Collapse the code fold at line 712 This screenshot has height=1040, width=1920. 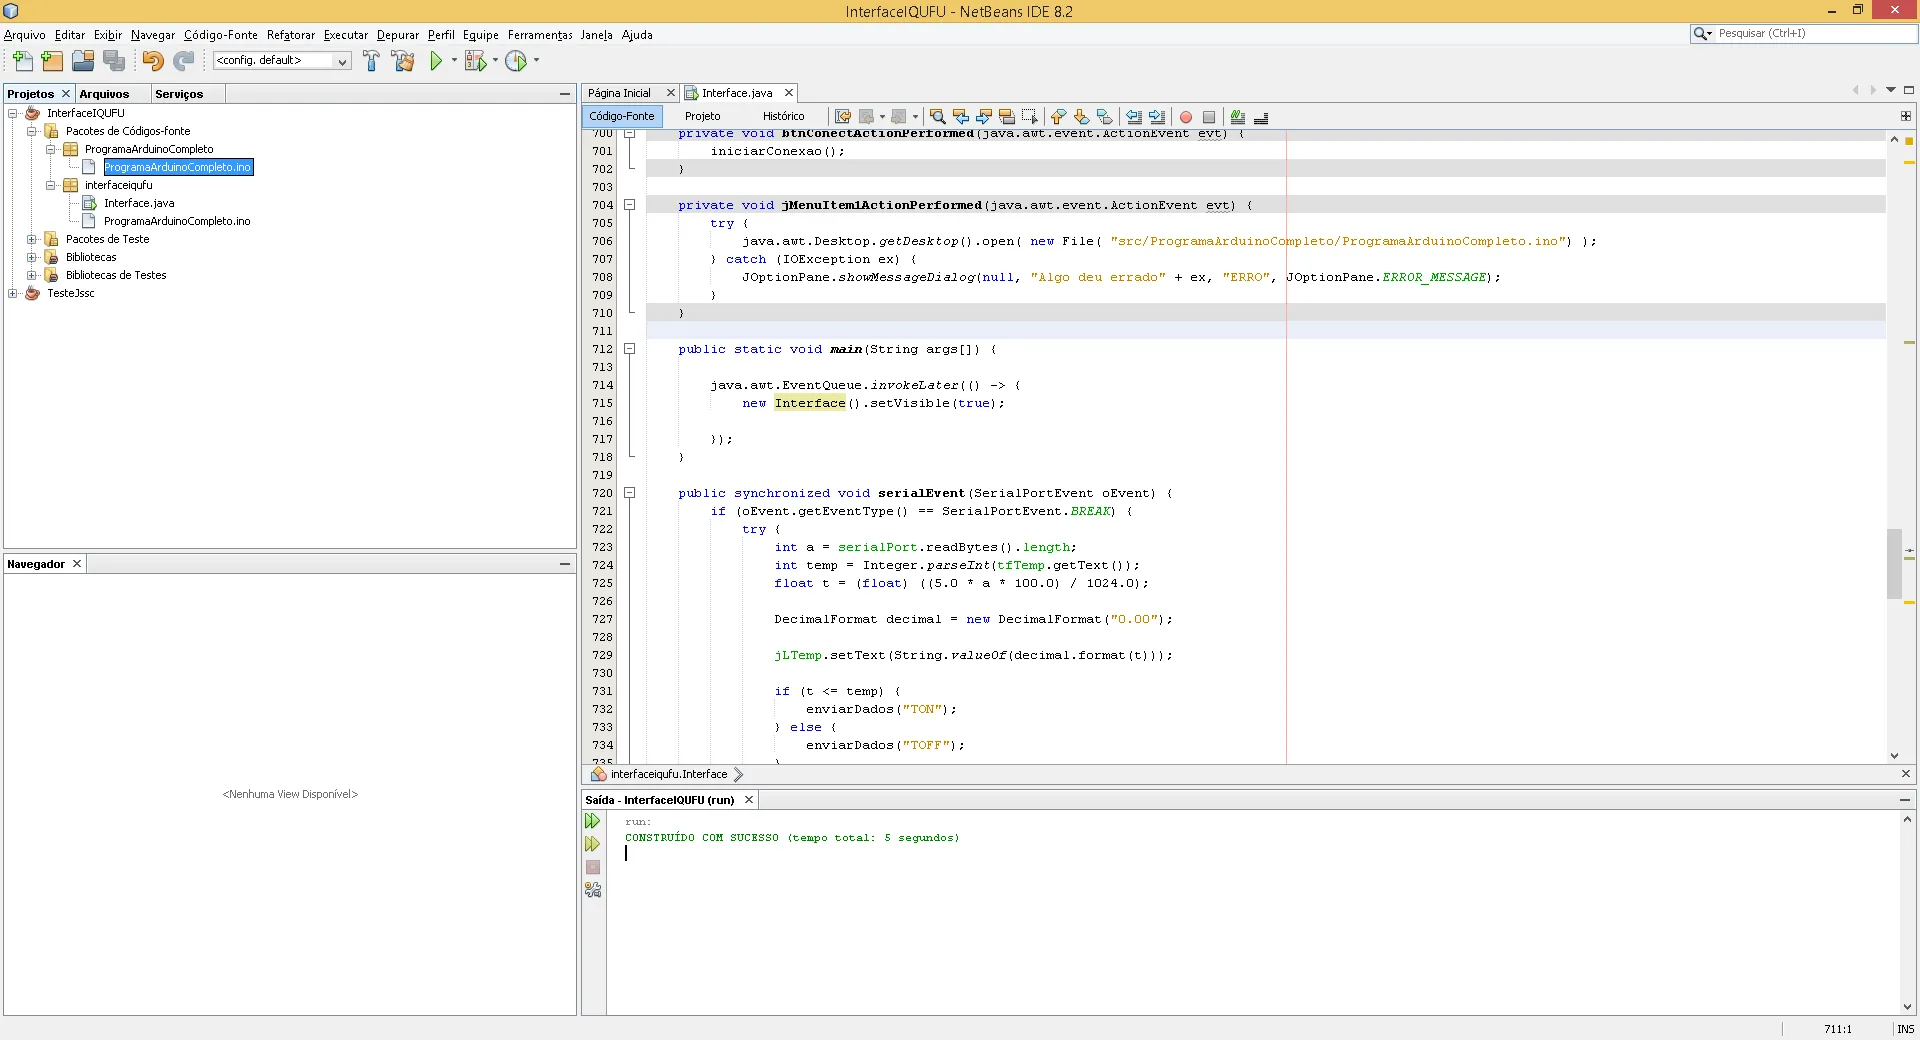click(630, 349)
